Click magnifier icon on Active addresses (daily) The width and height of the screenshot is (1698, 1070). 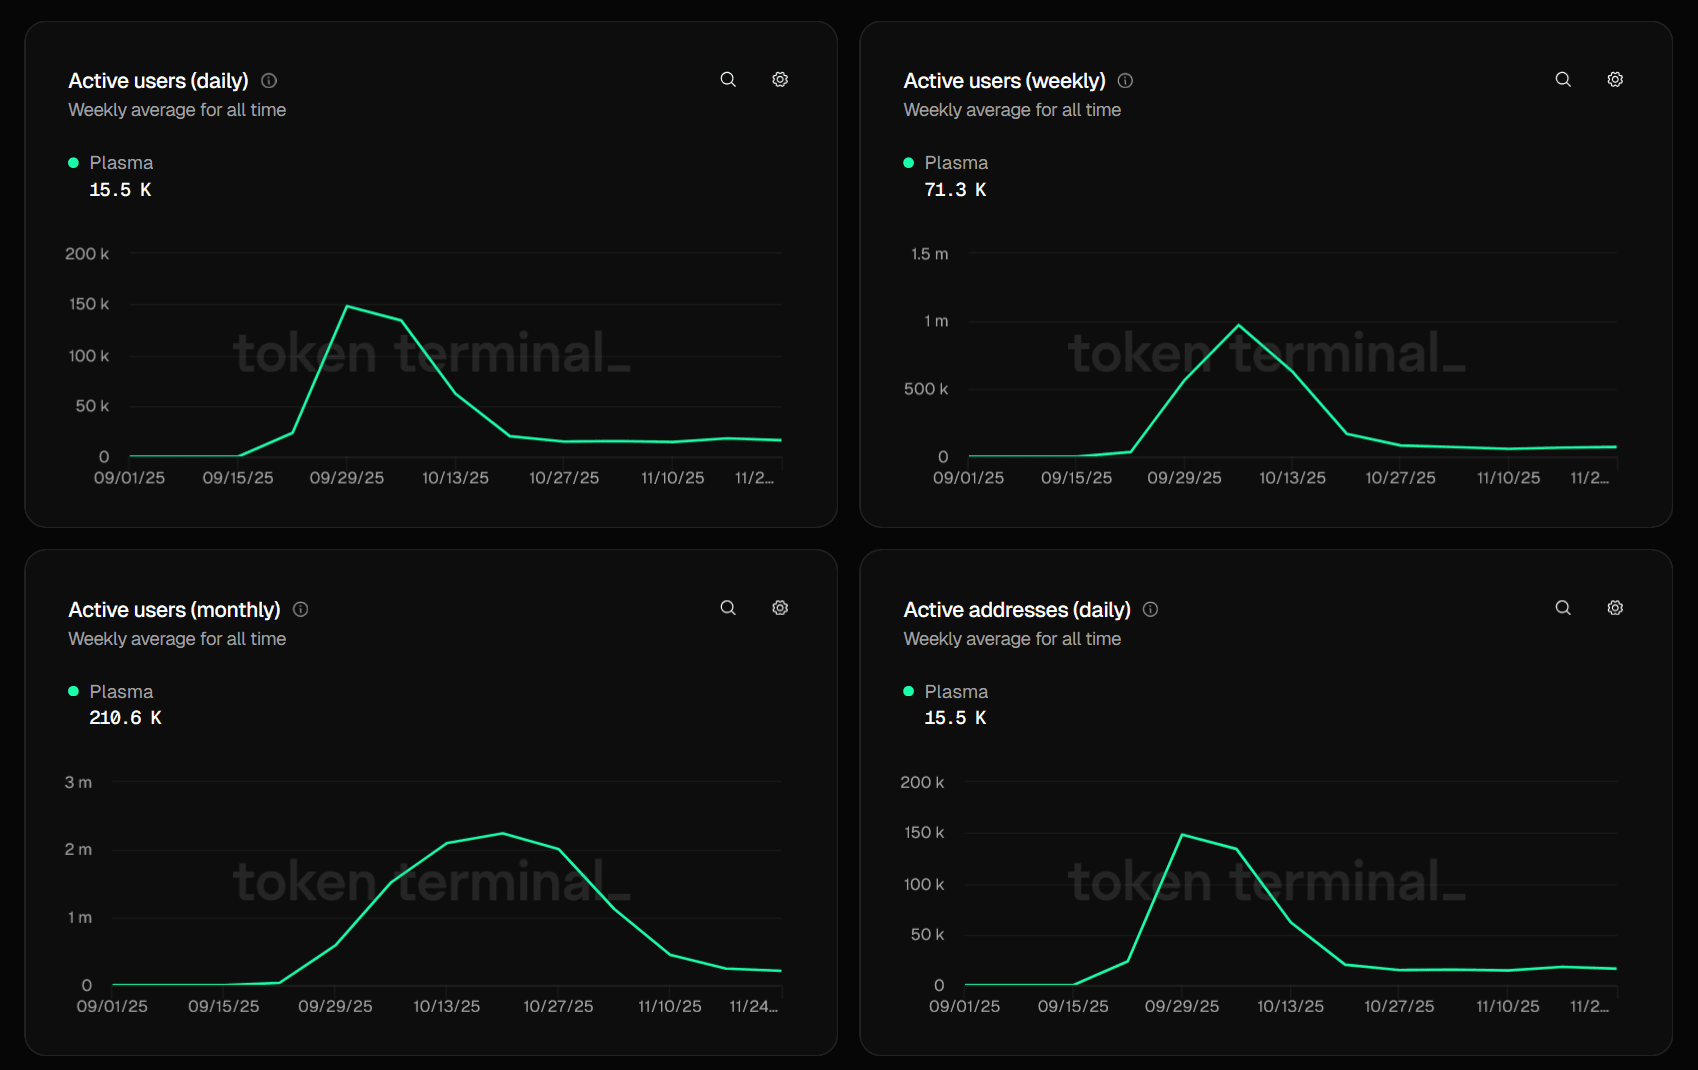click(x=1563, y=608)
